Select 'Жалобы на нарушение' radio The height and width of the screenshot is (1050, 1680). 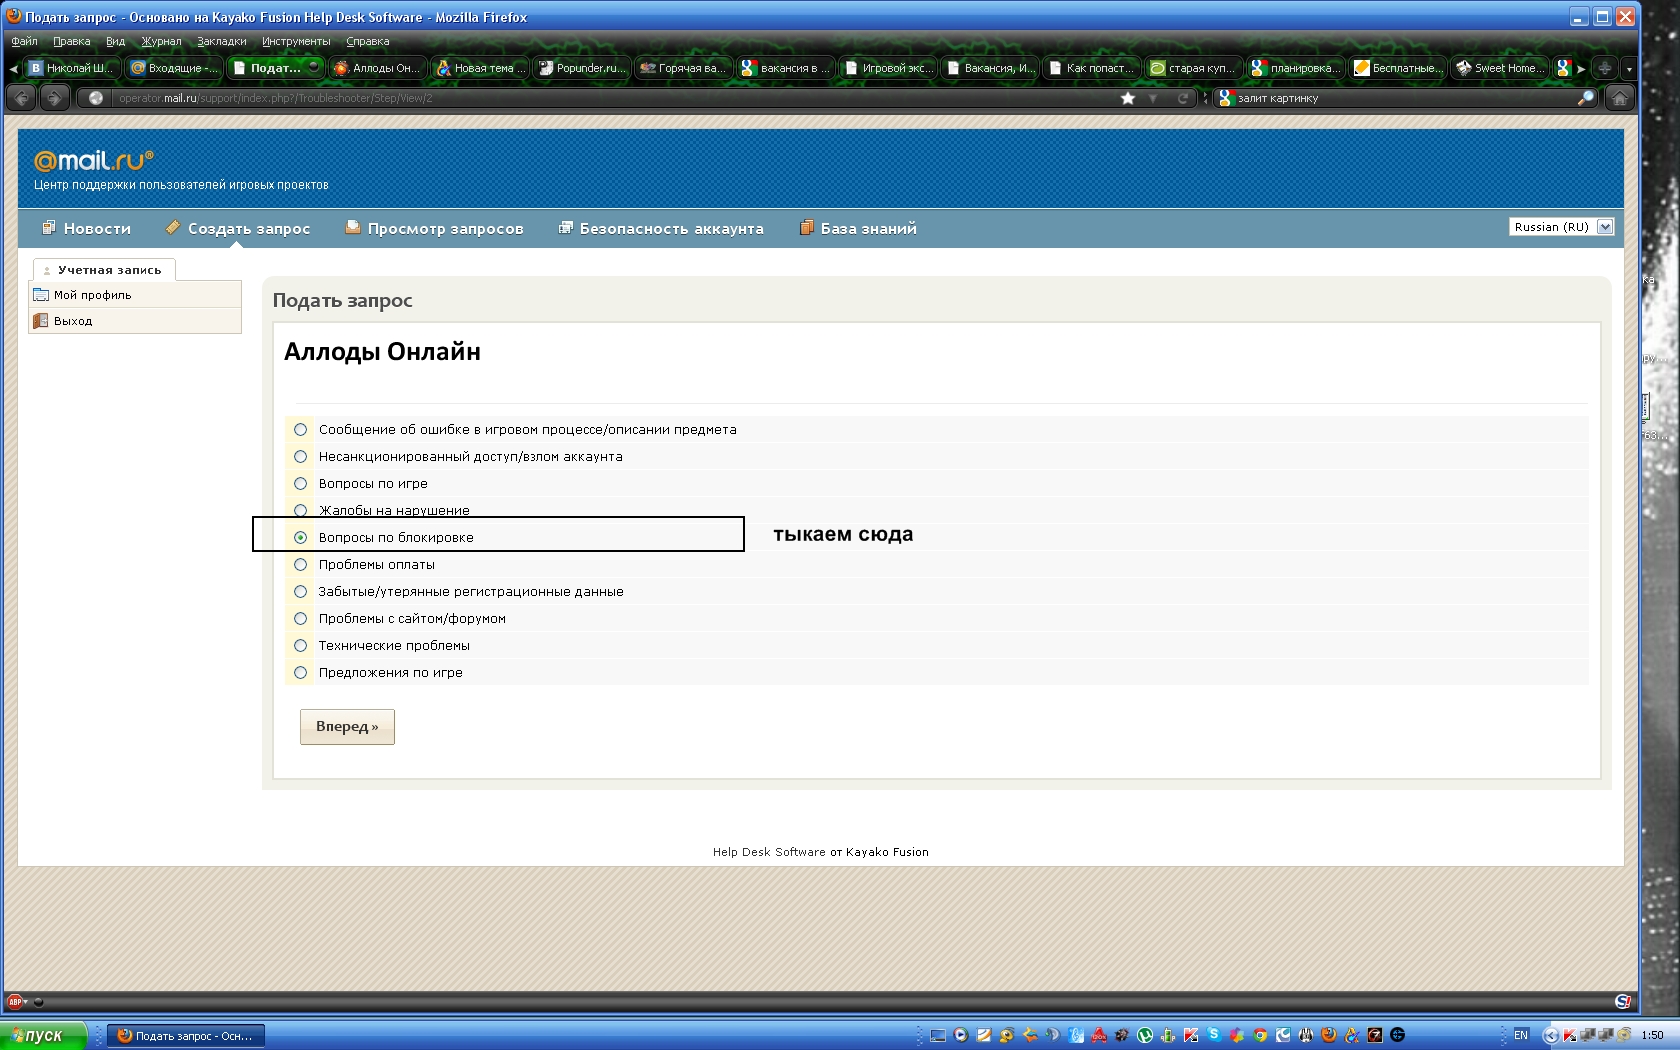(x=300, y=510)
